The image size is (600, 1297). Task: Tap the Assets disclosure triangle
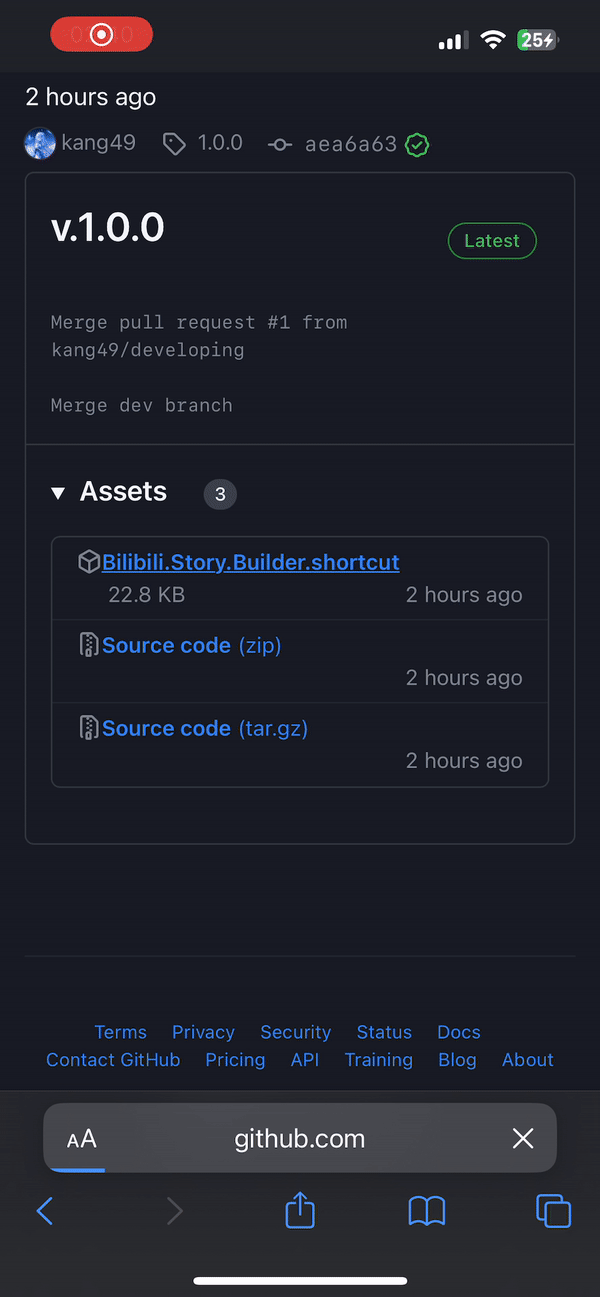58,492
